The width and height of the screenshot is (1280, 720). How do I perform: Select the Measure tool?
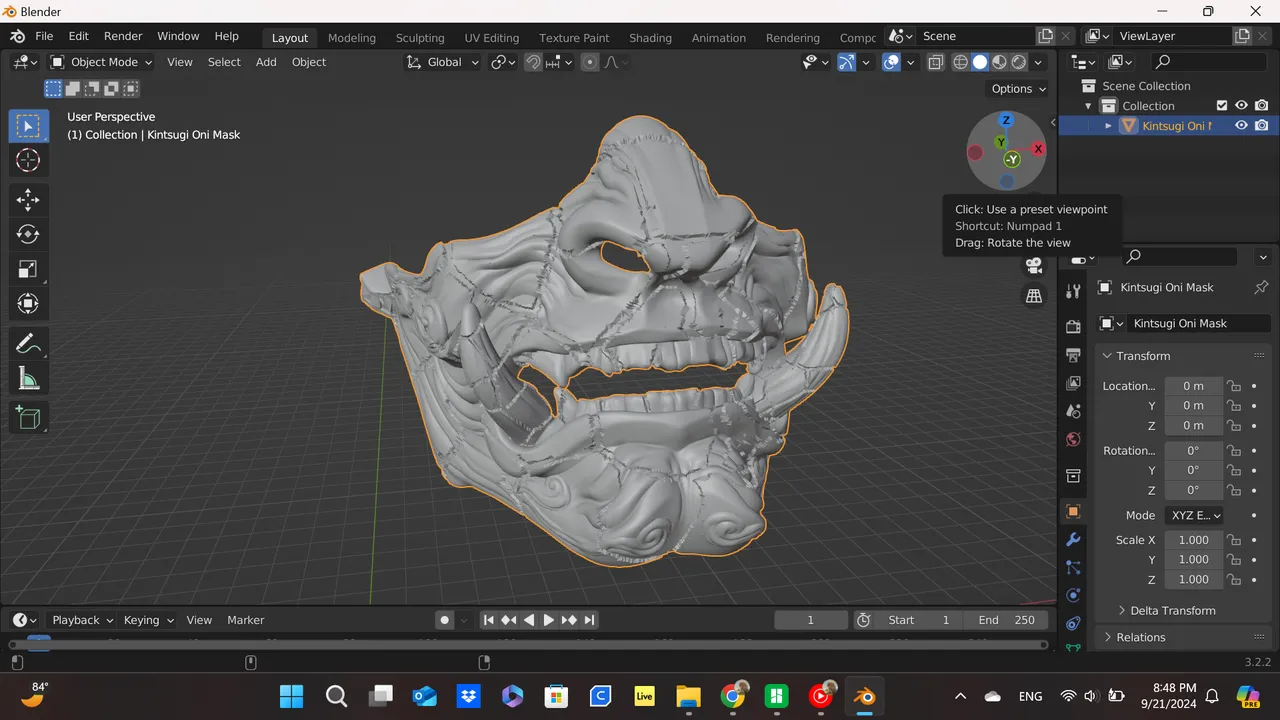[28, 378]
